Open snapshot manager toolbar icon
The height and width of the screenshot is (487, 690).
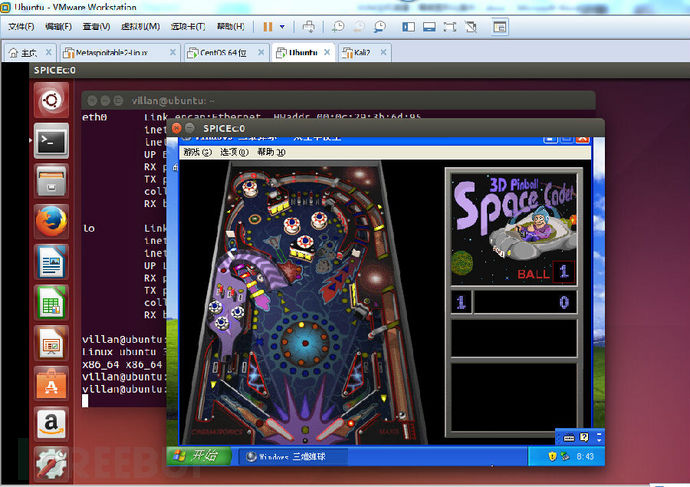coord(379,27)
